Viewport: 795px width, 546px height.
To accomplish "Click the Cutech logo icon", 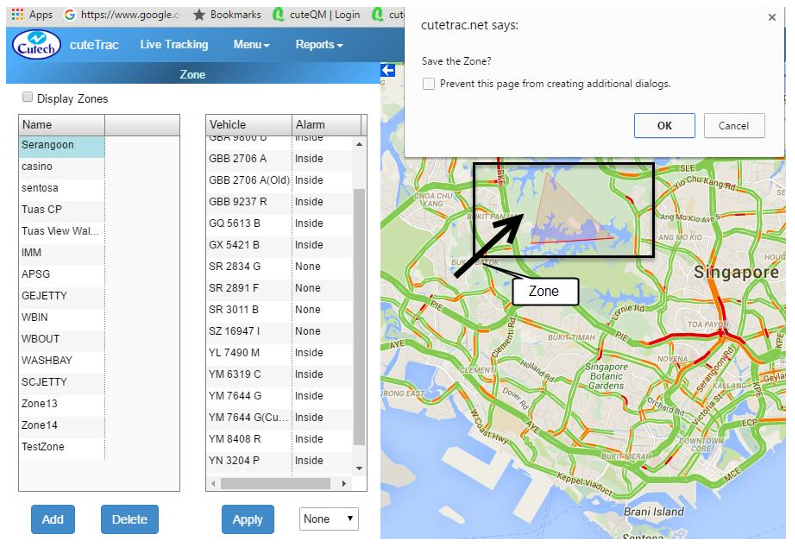I will coord(36,45).
